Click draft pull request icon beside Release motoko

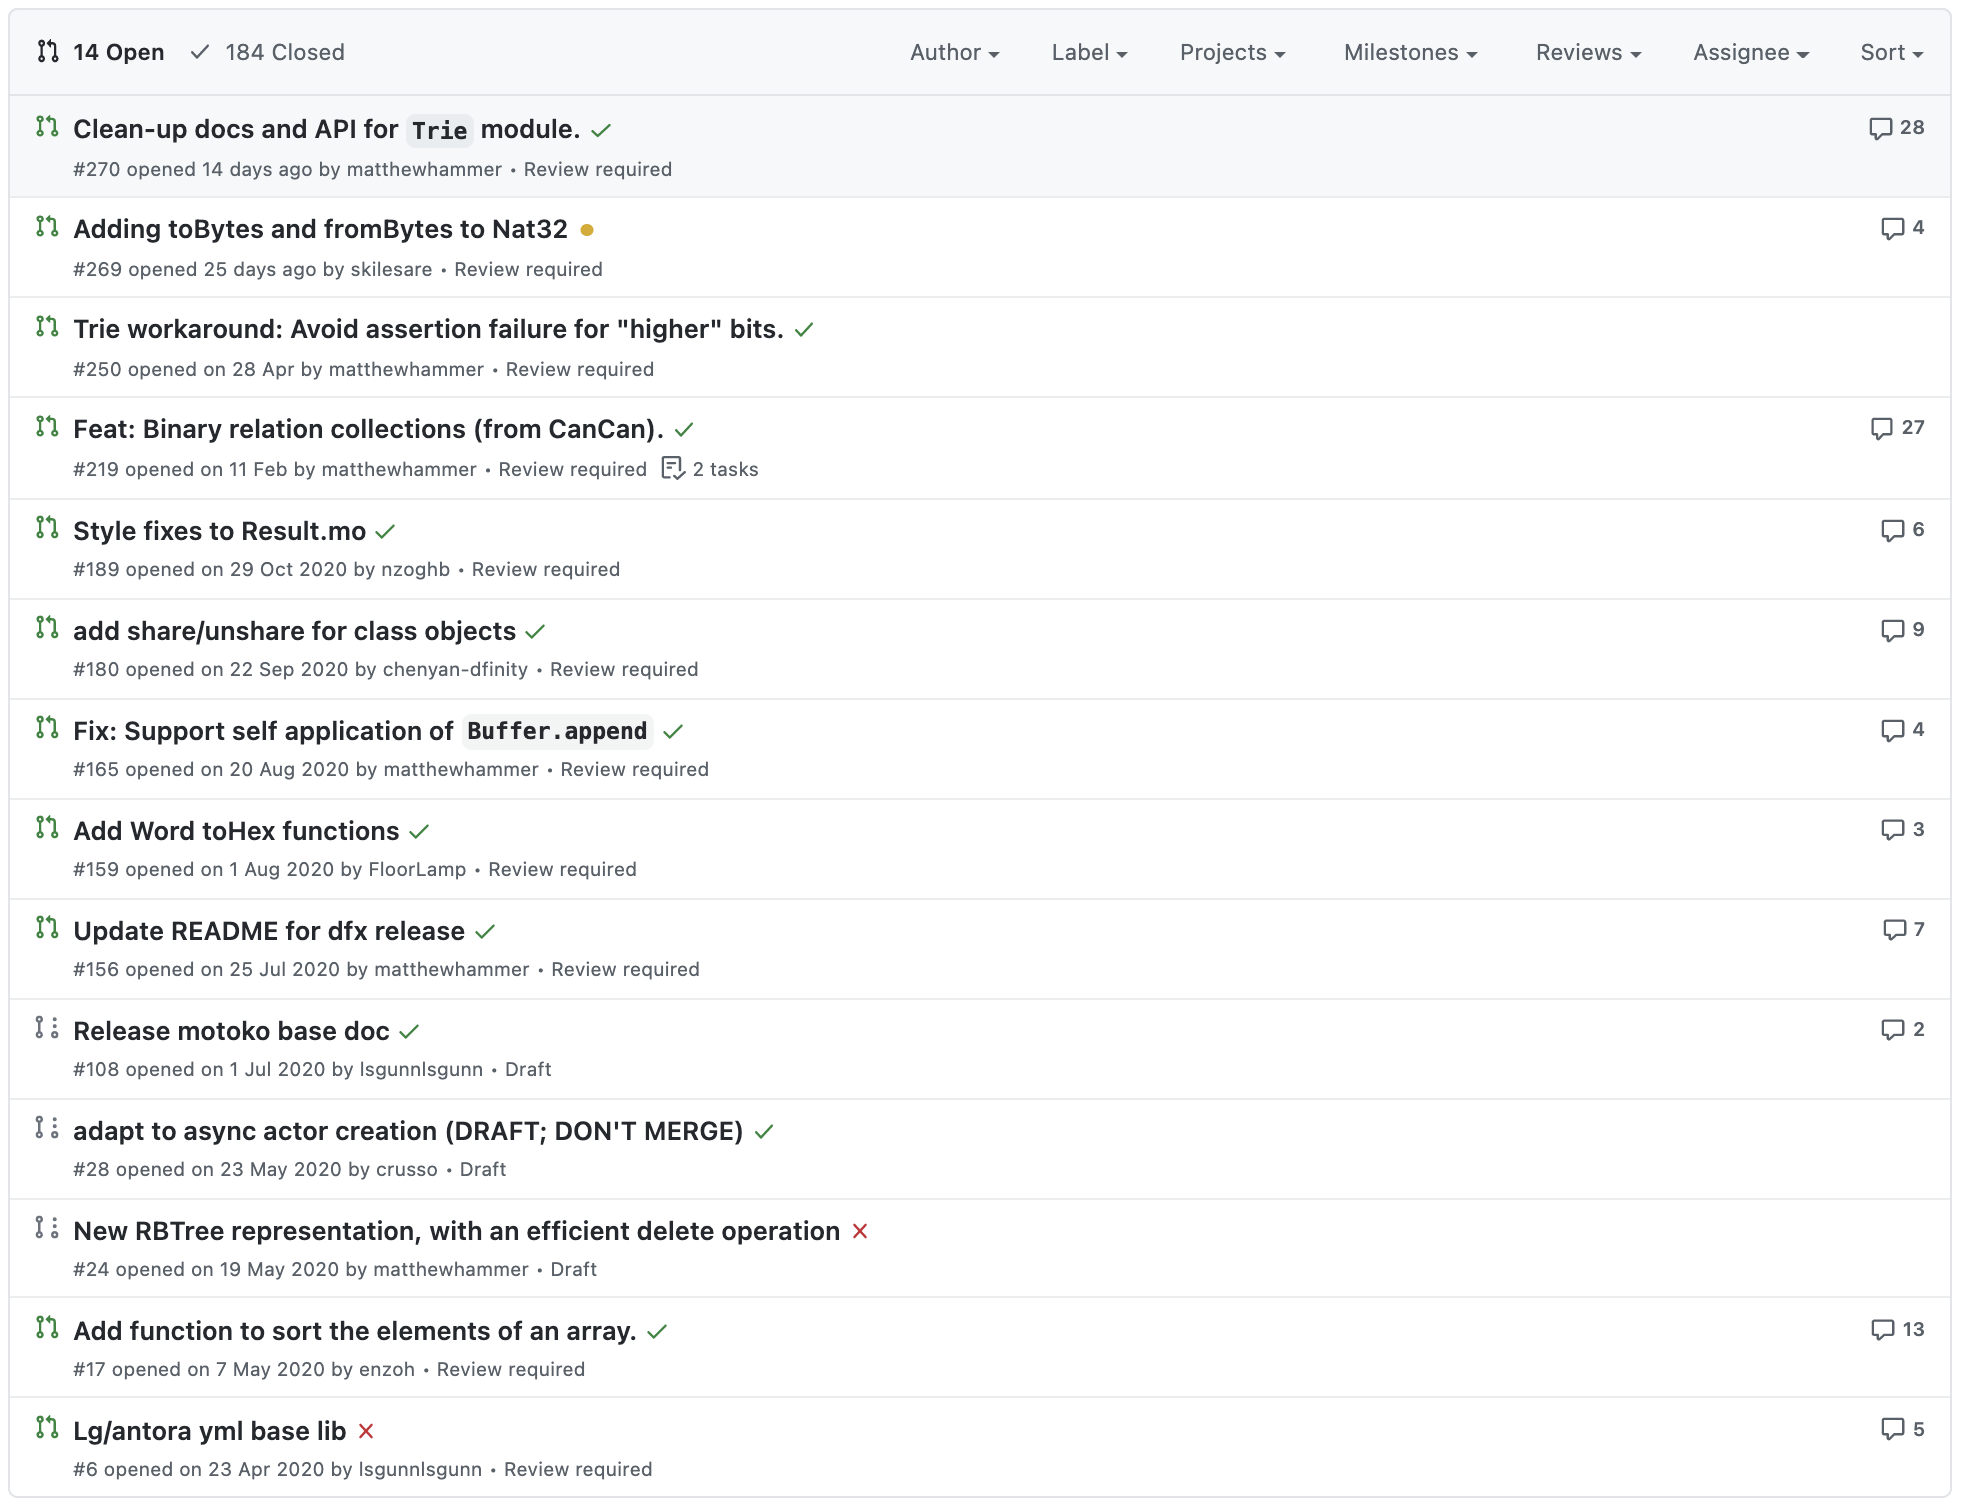pyautogui.click(x=46, y=1028)
